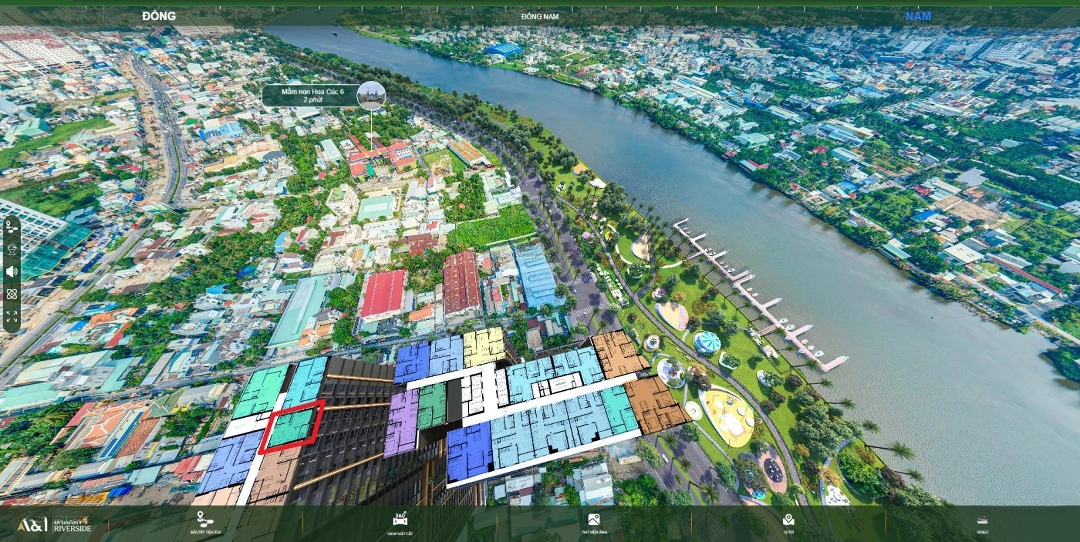Open the video icon at bottom right
Viewport: 1080px width, 542px height.
(x=982, y=520)
